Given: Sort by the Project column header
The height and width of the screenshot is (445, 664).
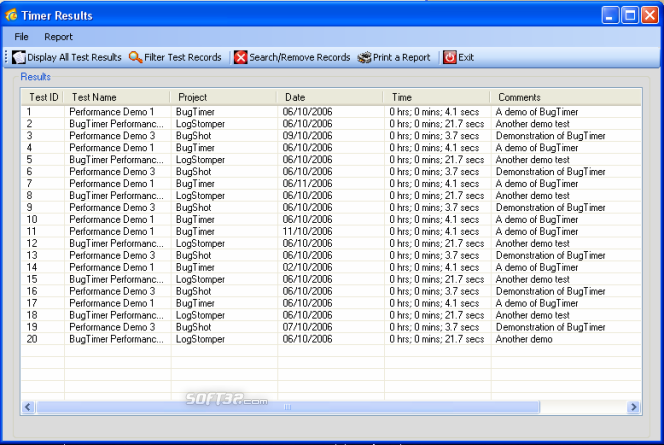Looking at the screenshot, I should 224,97.
